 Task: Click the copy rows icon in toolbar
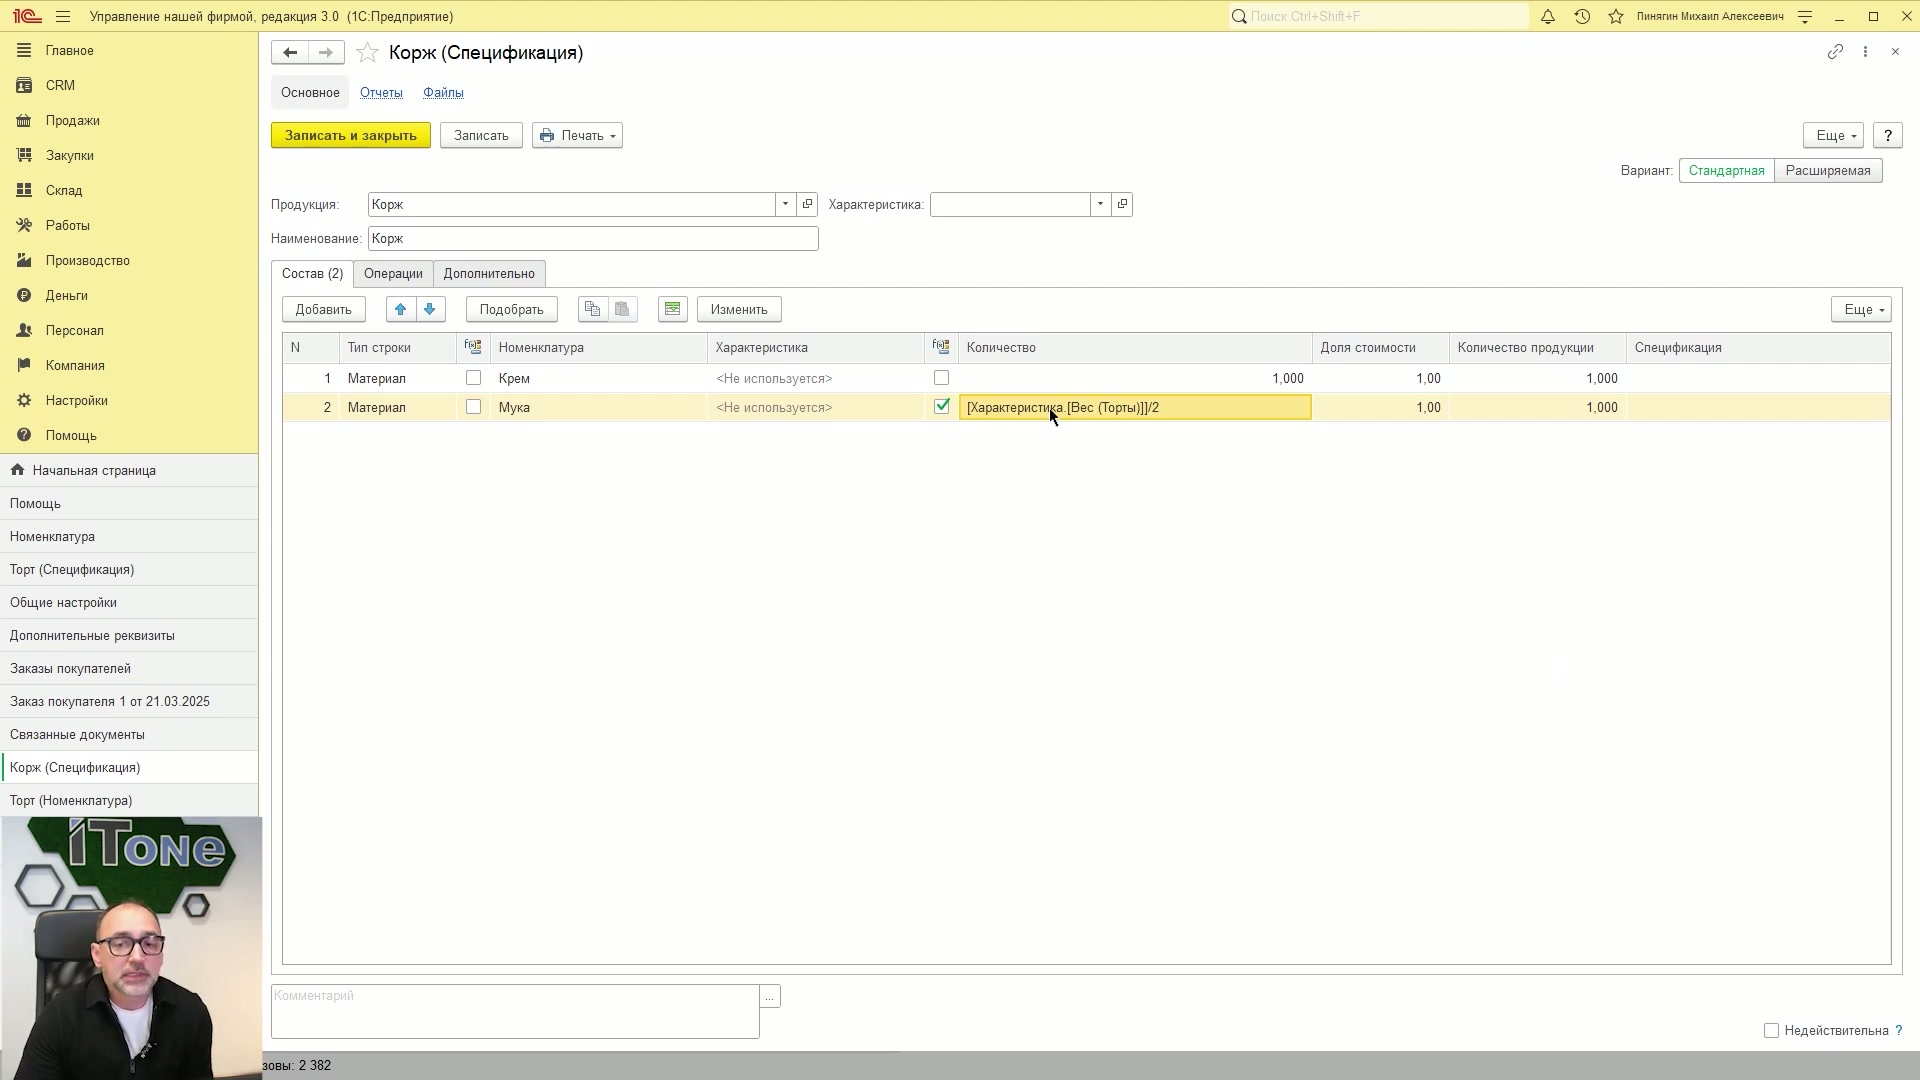(x=593, y=309)
